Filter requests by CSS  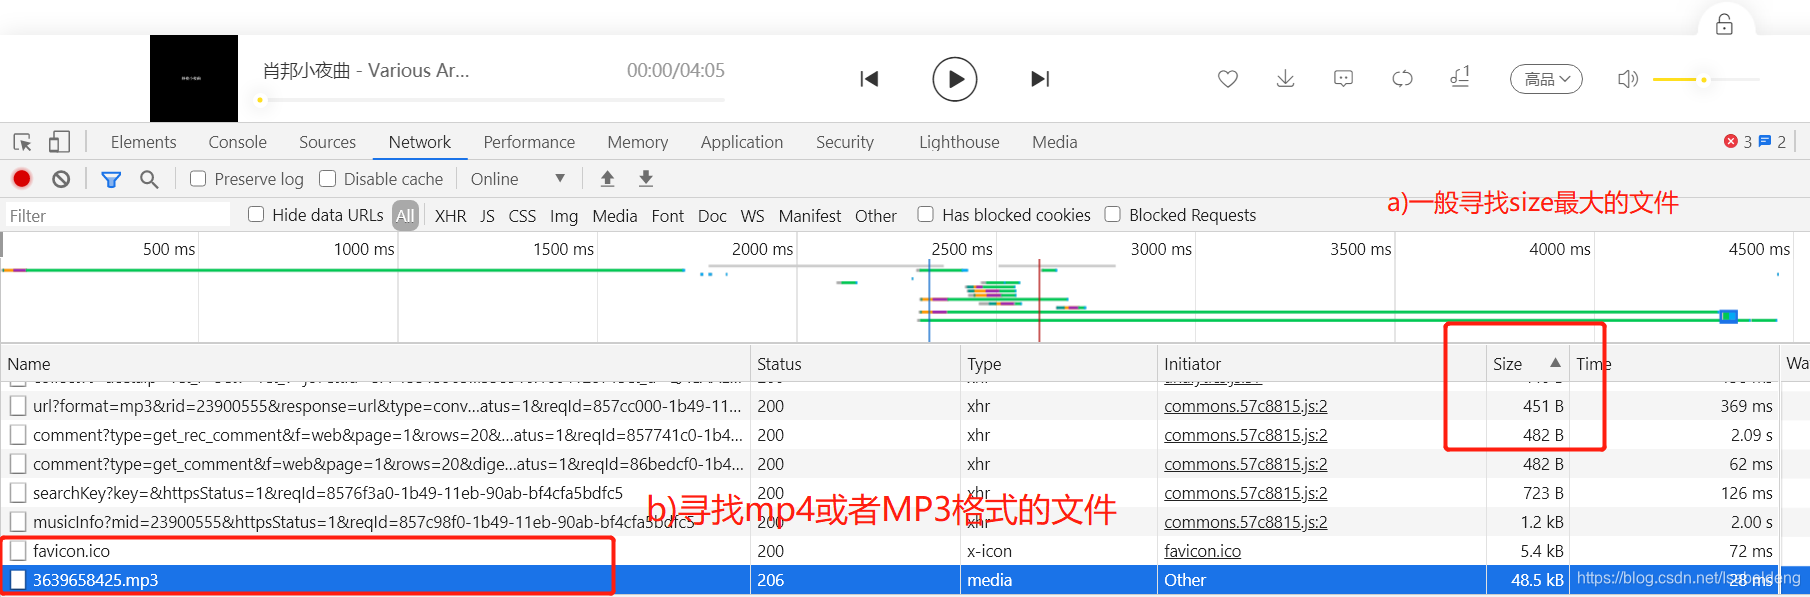click(522, 216)
